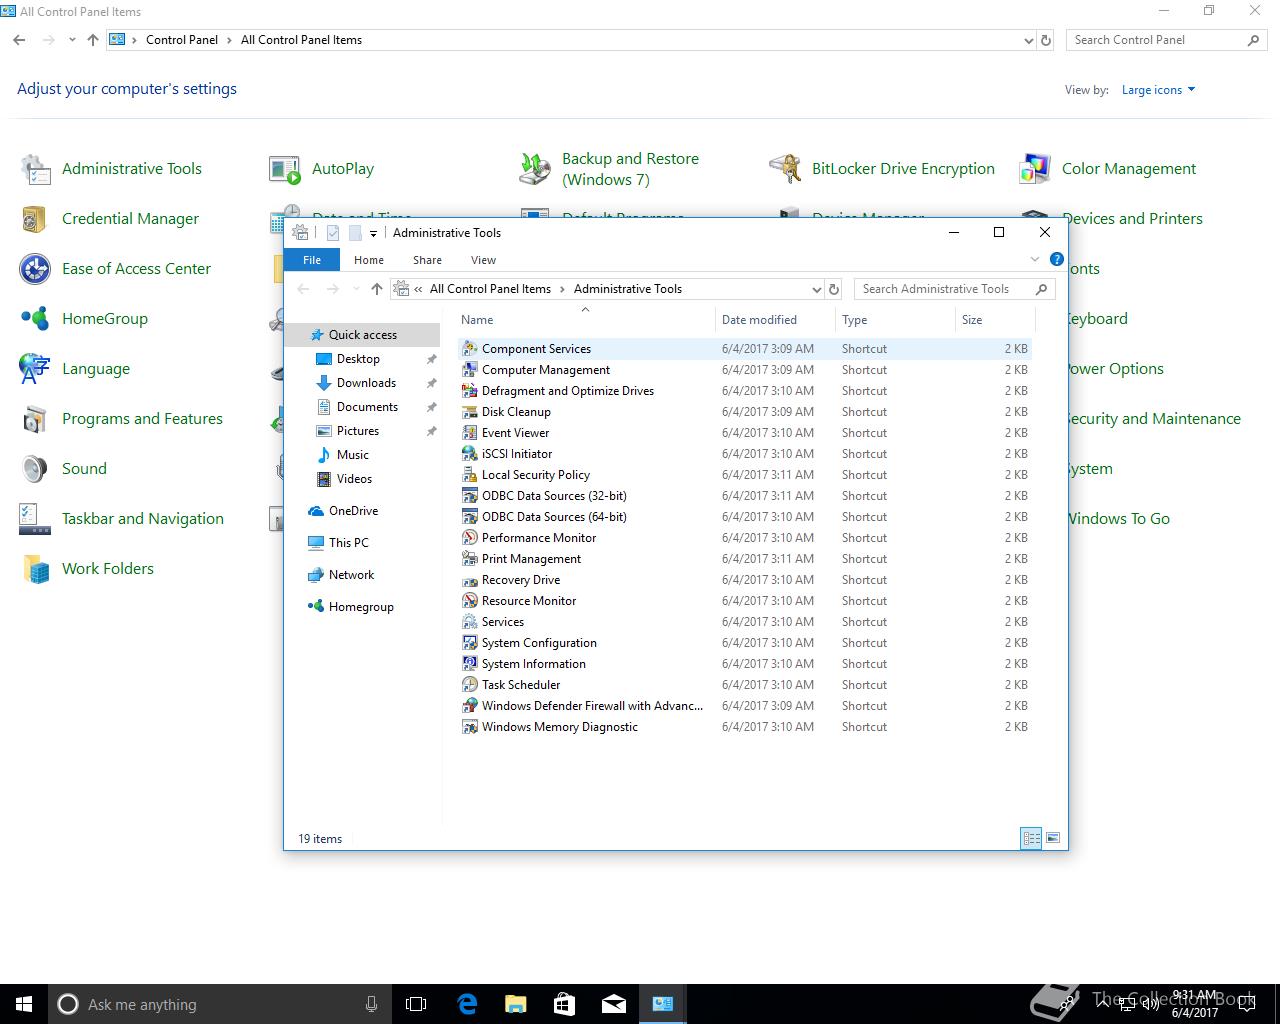Click the Search Control Panel field
This screenshot has width=1280, height=1024.
pos(1166,40)
